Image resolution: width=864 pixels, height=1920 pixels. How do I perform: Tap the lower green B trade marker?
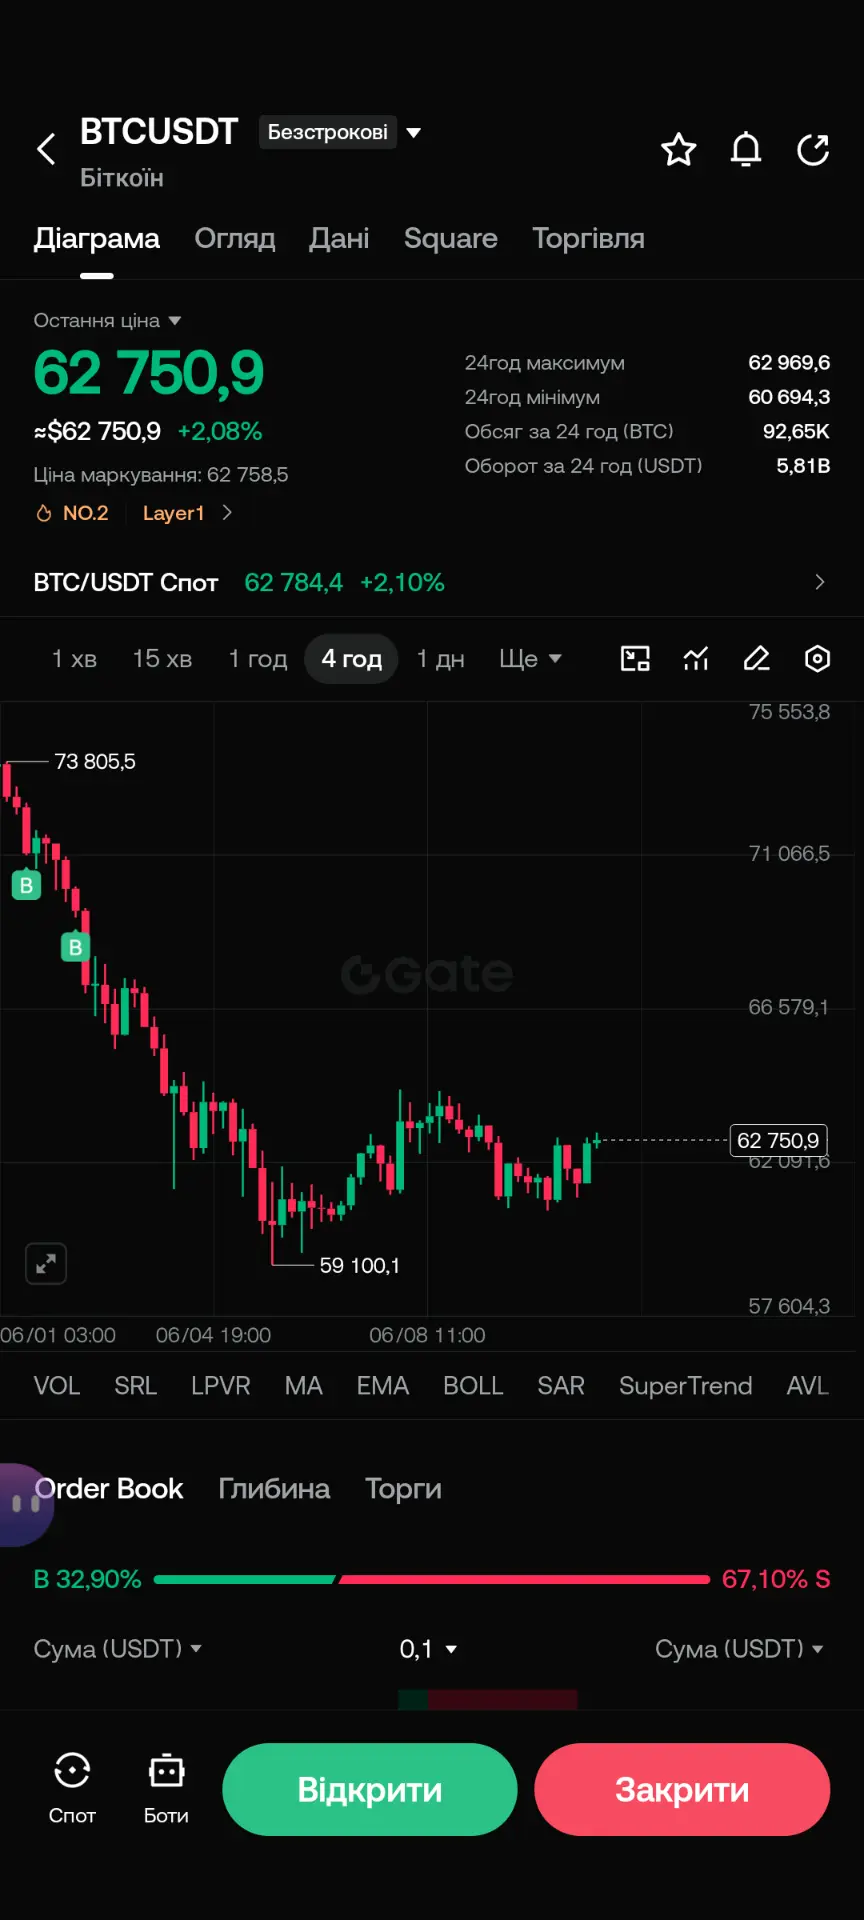click(75, 947)
